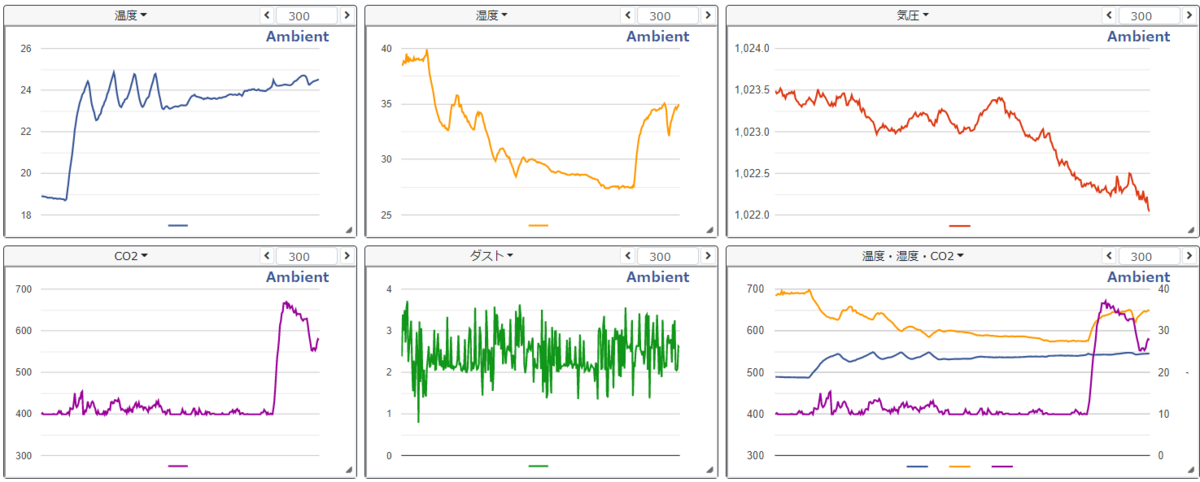Click the Ambient link in 温度・湿度・CO2 chart
The image size is (1200, 482).
pyautogui.click(x=1138, y=277)
